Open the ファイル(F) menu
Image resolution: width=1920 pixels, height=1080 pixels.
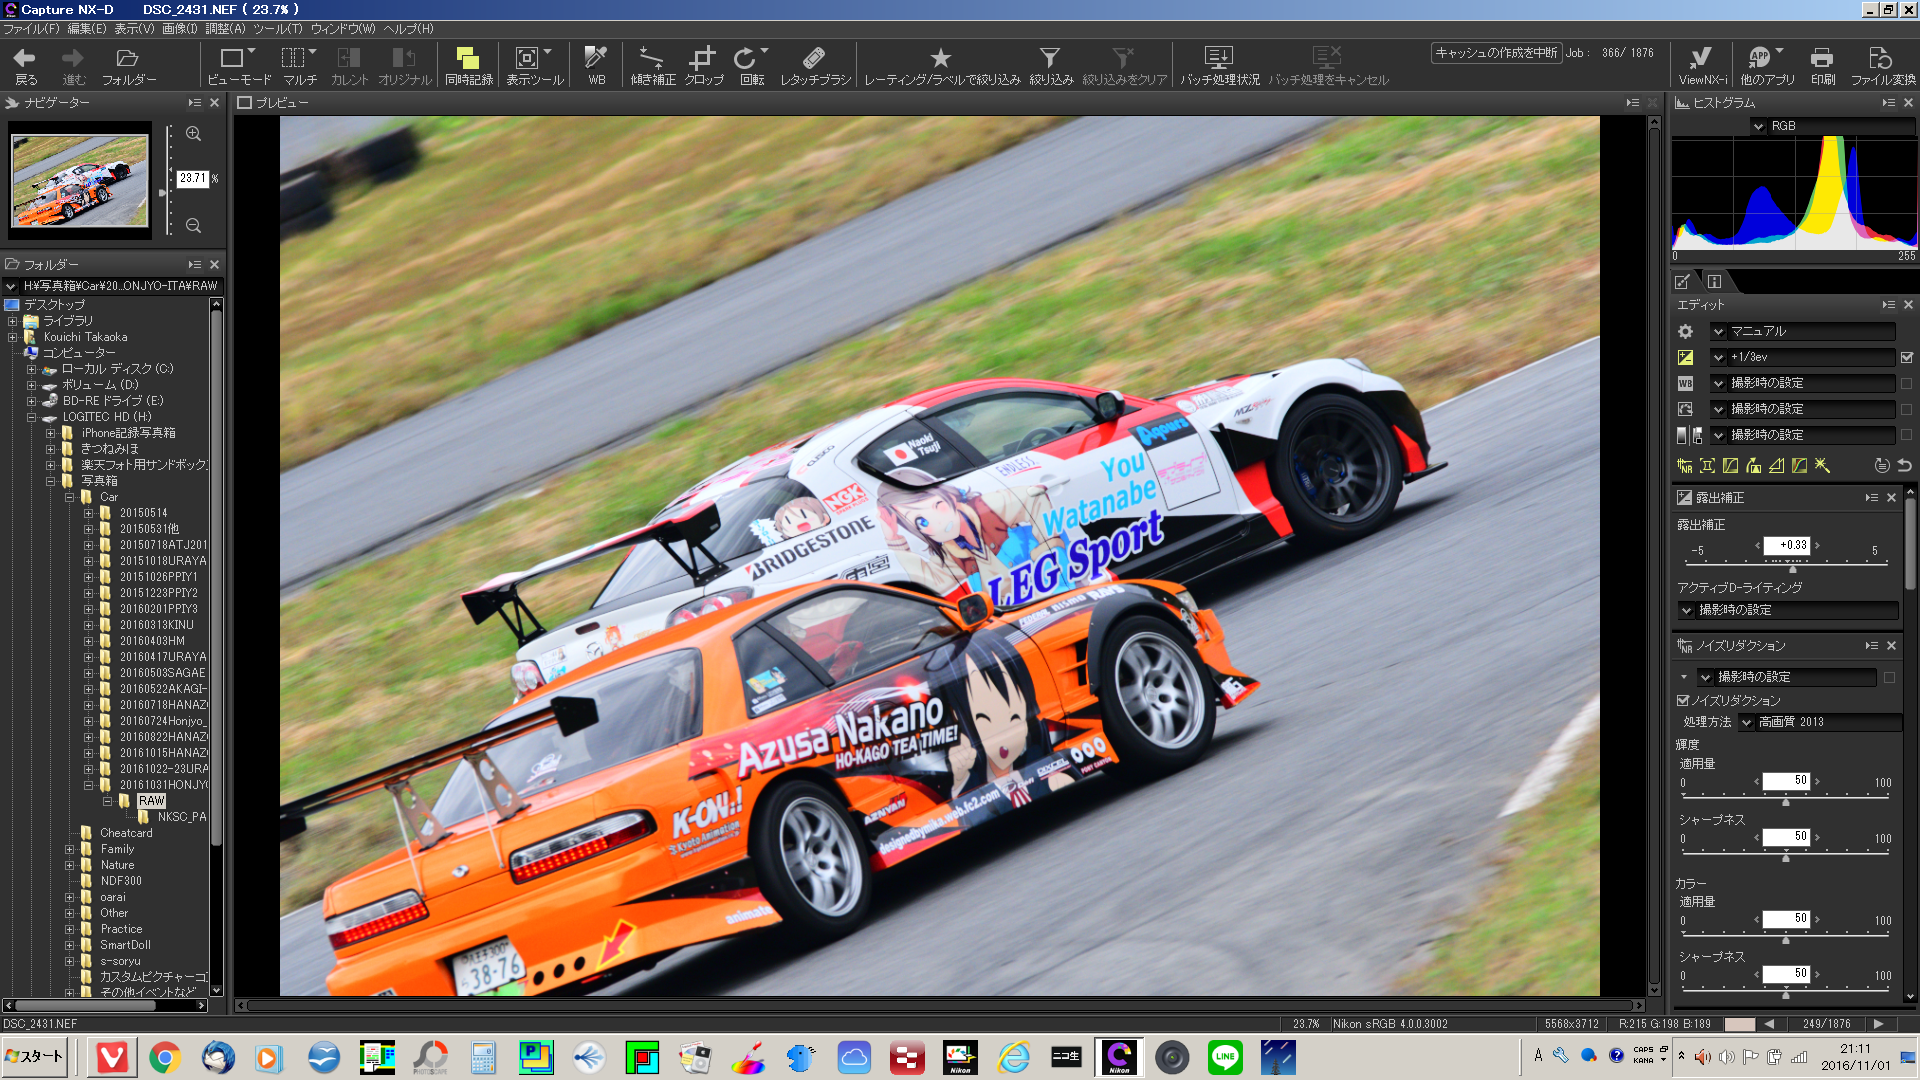click(x=30, y=29)
